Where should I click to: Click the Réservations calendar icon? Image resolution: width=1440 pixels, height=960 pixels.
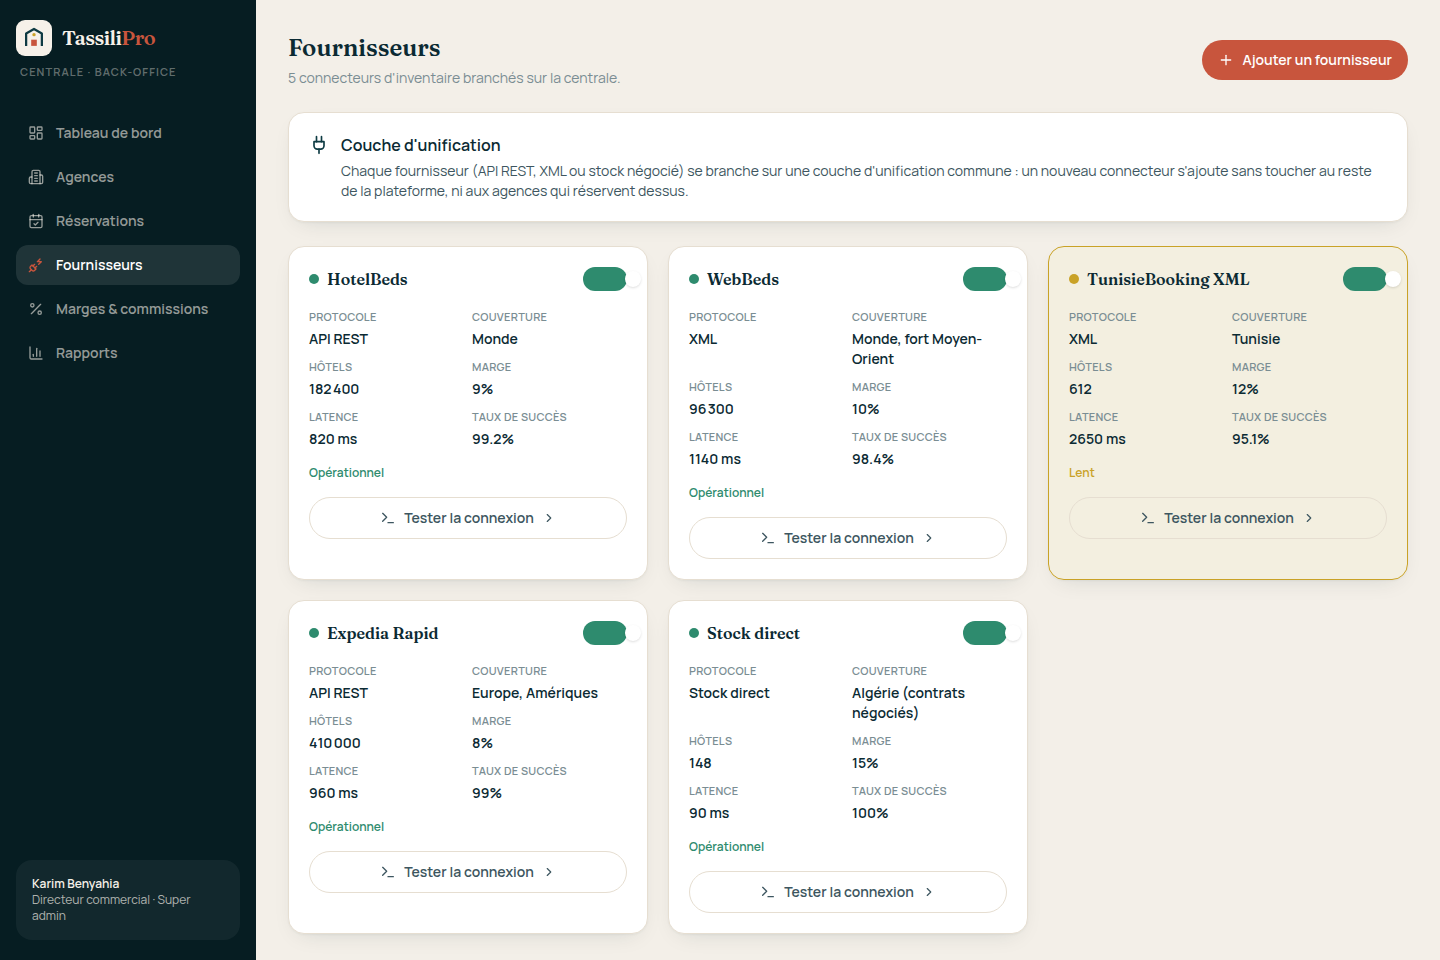coord(36,221)
